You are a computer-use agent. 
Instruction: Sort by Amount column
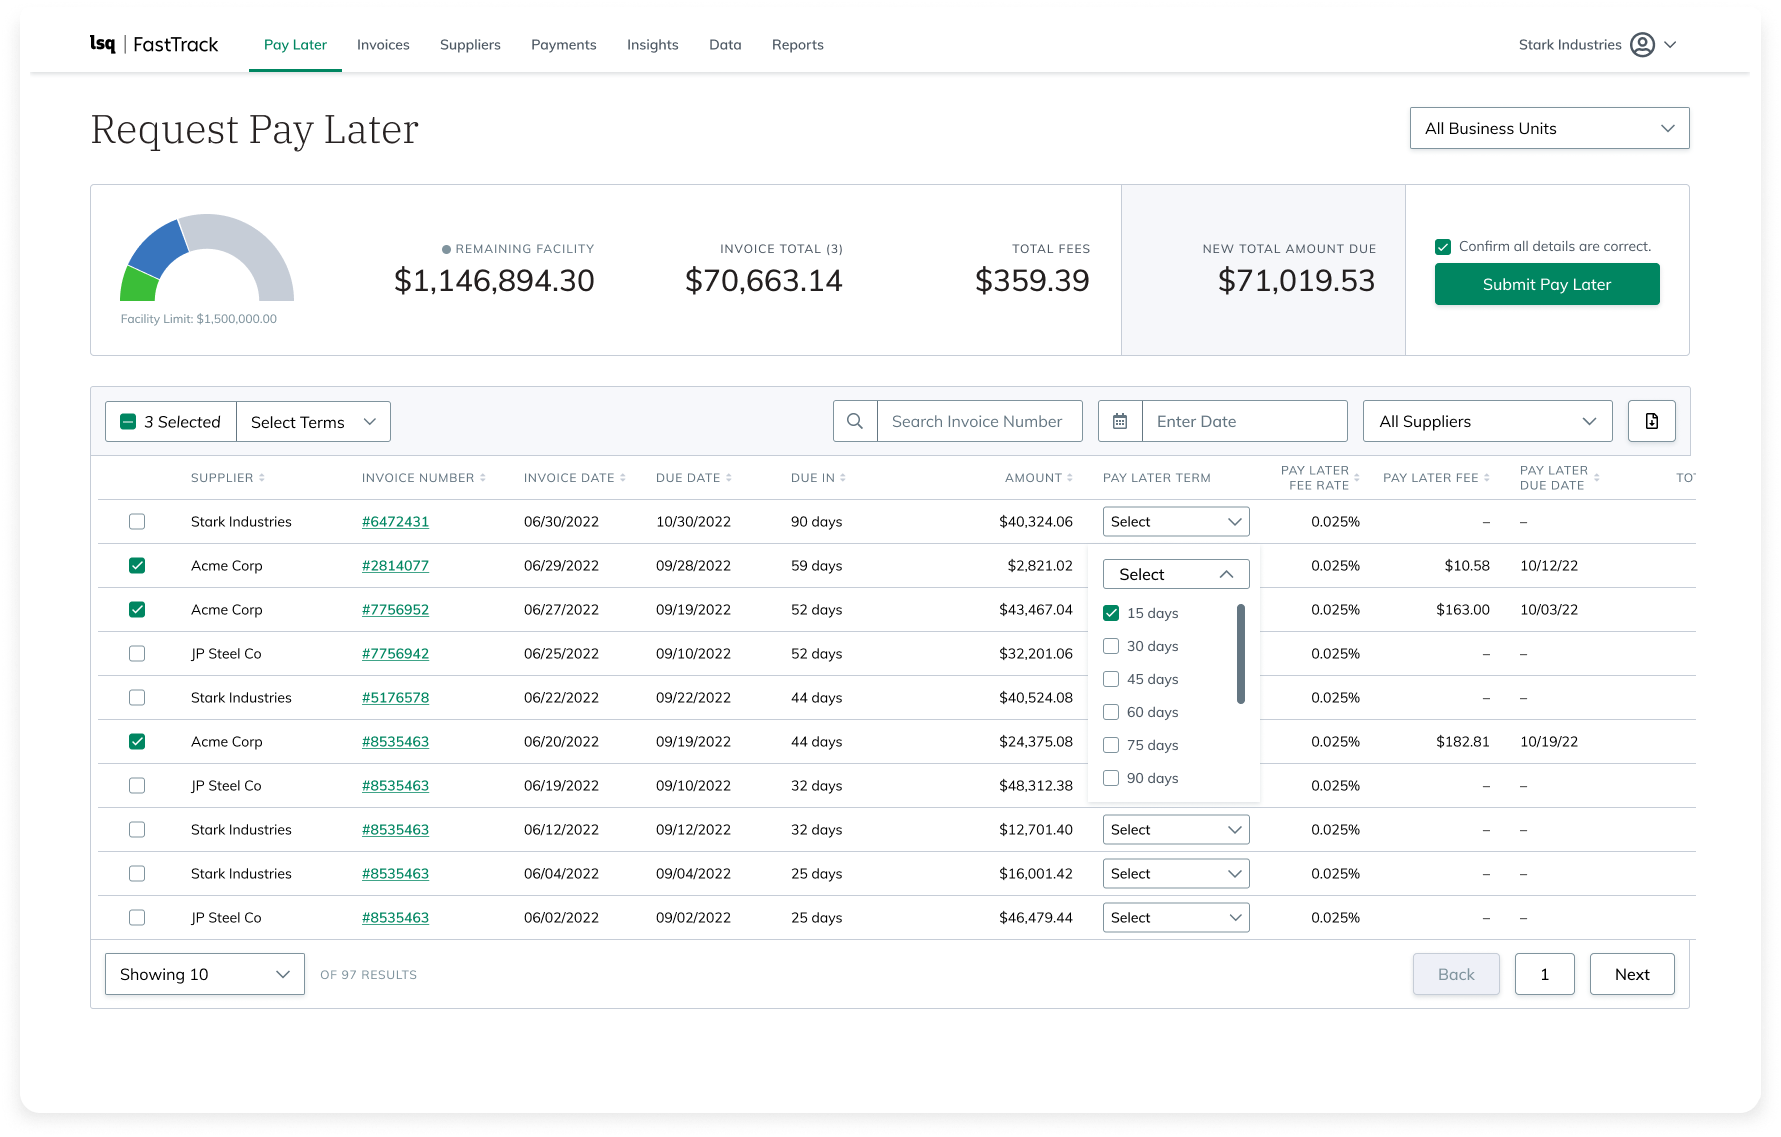coord(1069,478)
